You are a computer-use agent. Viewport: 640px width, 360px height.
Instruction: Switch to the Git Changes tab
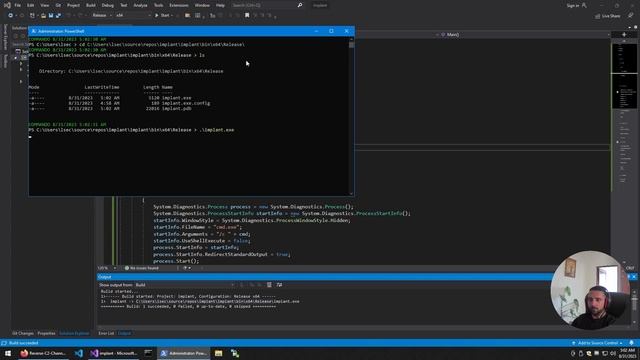tap(22, 333)
